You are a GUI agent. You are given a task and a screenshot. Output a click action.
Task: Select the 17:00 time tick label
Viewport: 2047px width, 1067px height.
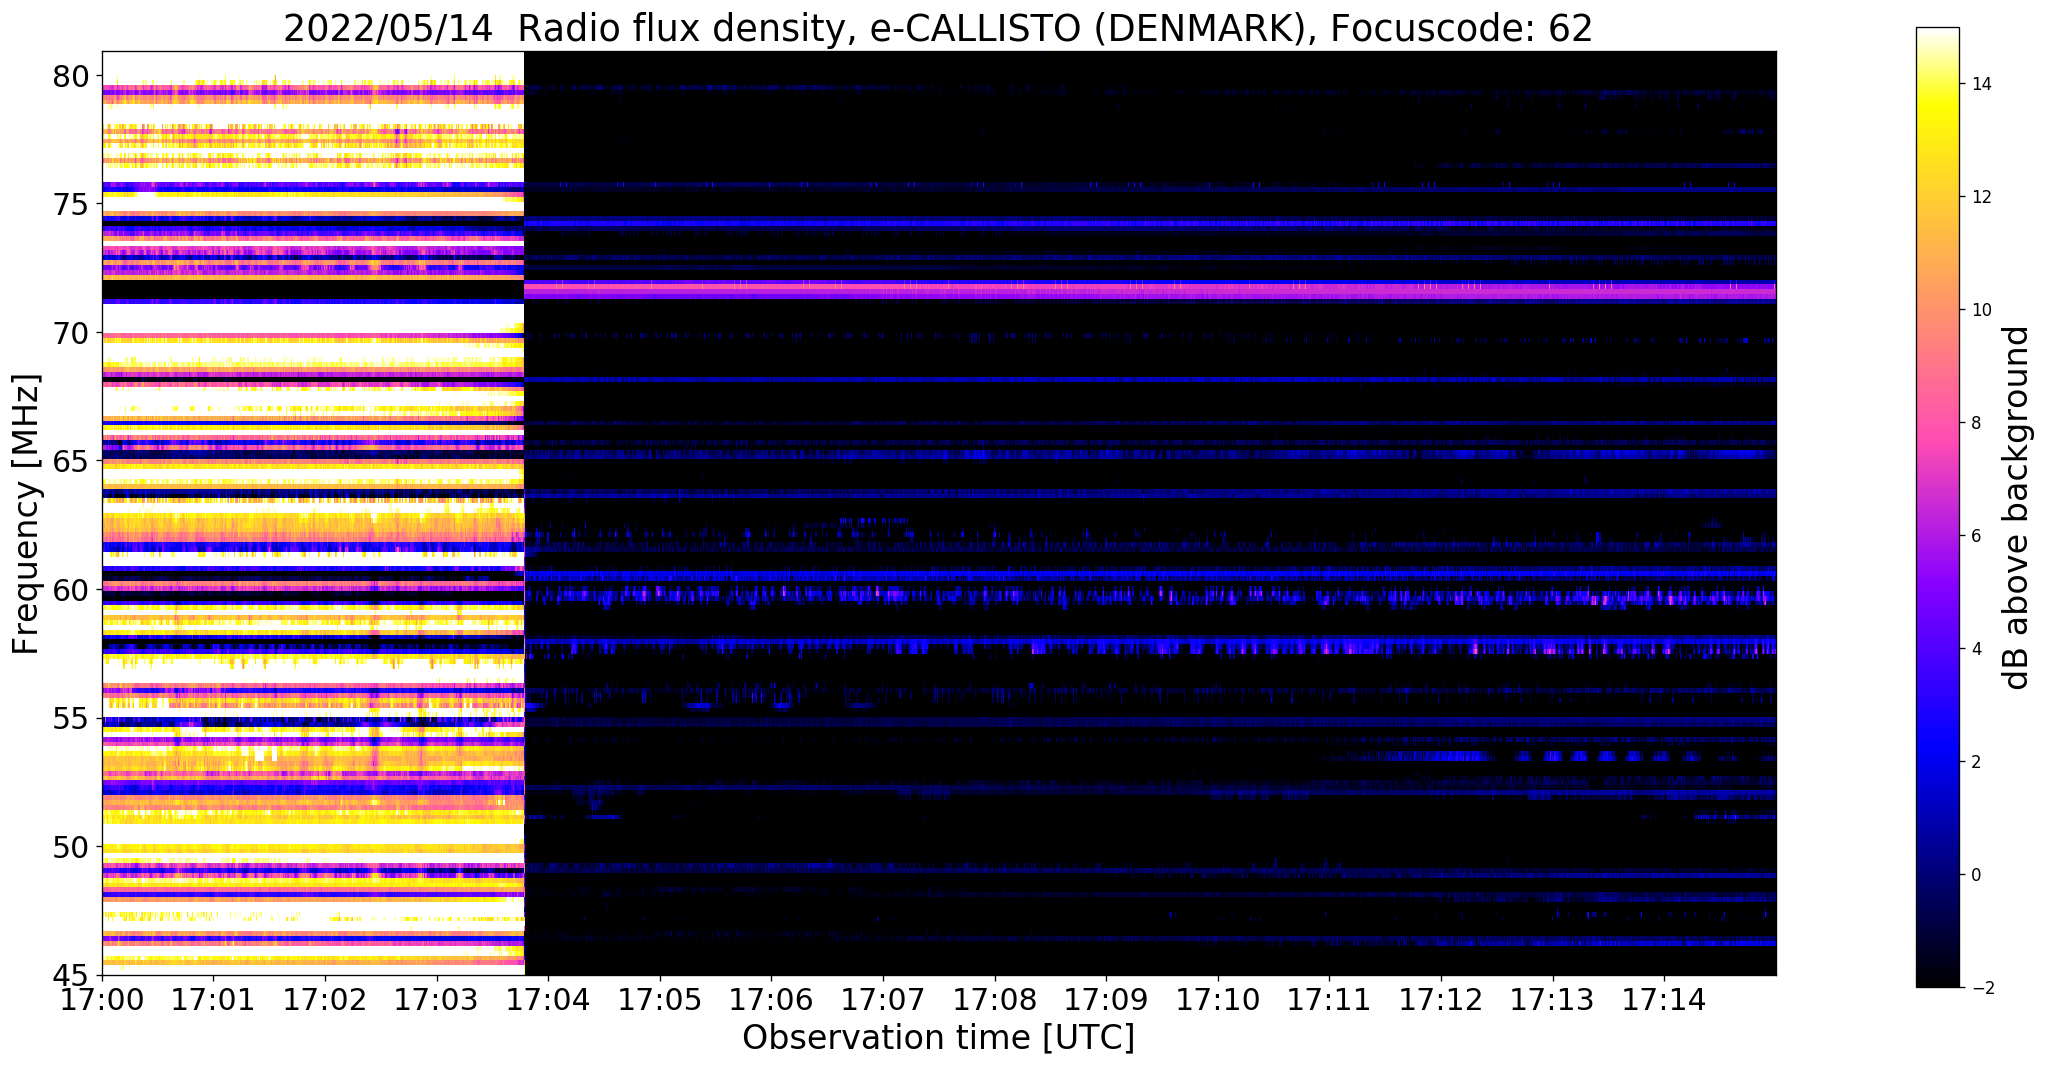click(x=102, y=999)
